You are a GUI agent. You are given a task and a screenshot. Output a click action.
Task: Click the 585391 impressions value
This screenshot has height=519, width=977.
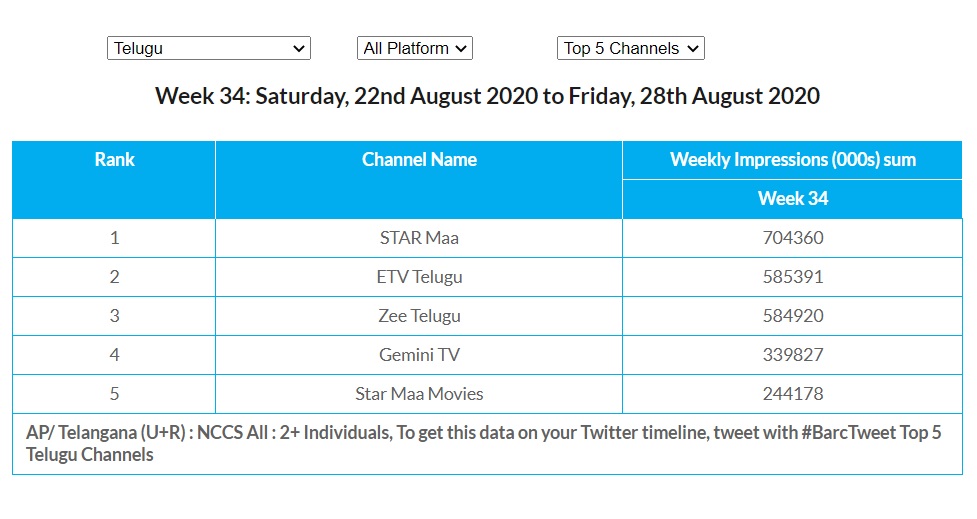pos(792,277)
